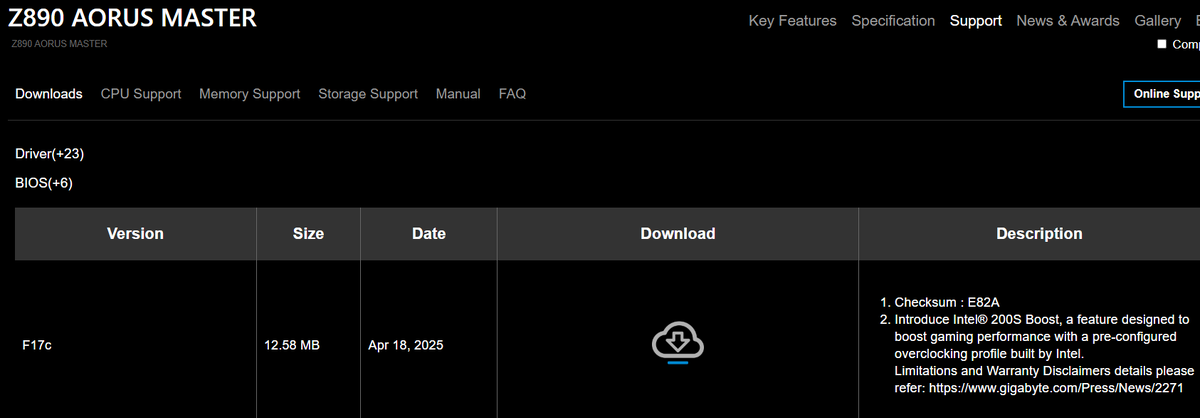Download BIOS F17c via cloud icon
This screenshot has width=1200, height=418.
(678, 343)
